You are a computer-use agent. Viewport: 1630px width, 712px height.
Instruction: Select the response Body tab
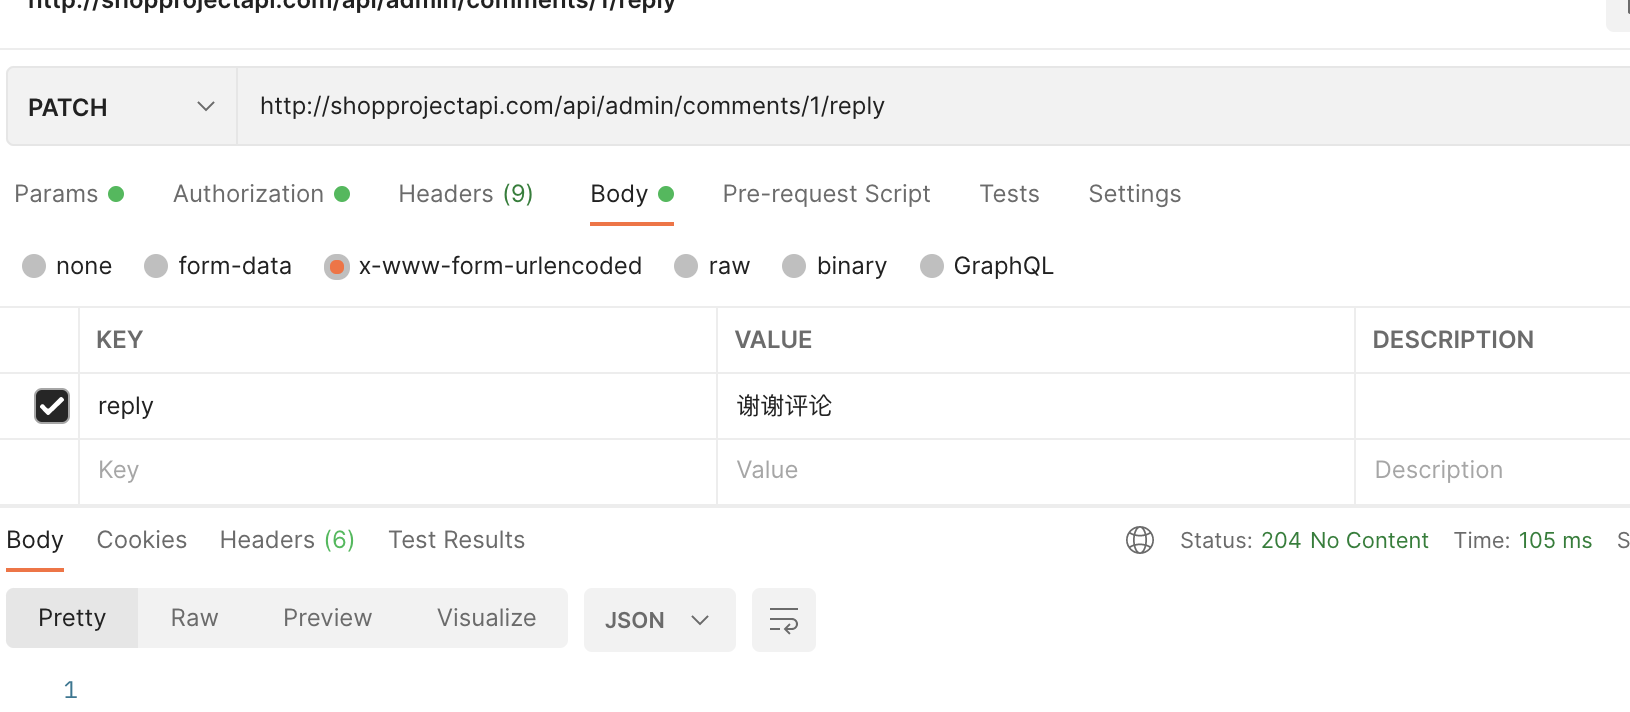(x=35, y=540)
